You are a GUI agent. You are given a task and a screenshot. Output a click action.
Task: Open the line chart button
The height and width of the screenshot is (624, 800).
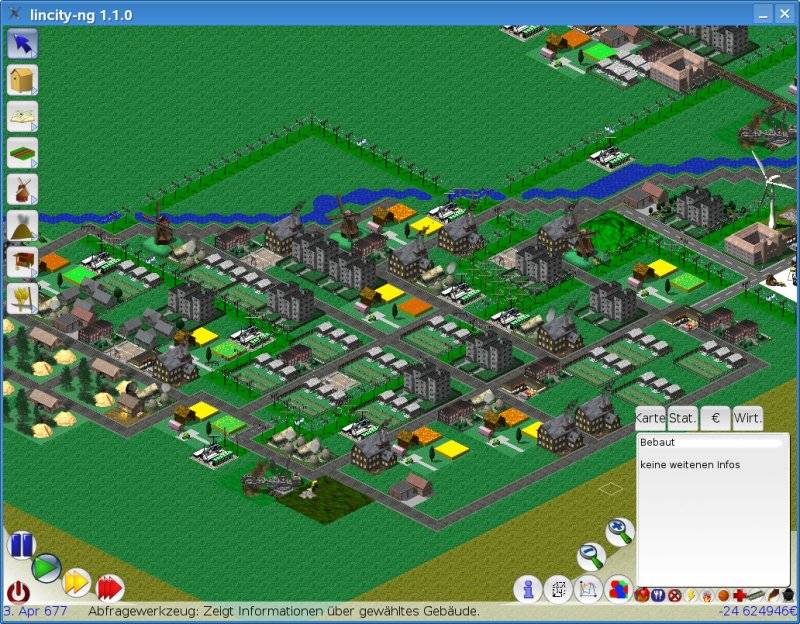pyautogui.click(x=588, y=589)
